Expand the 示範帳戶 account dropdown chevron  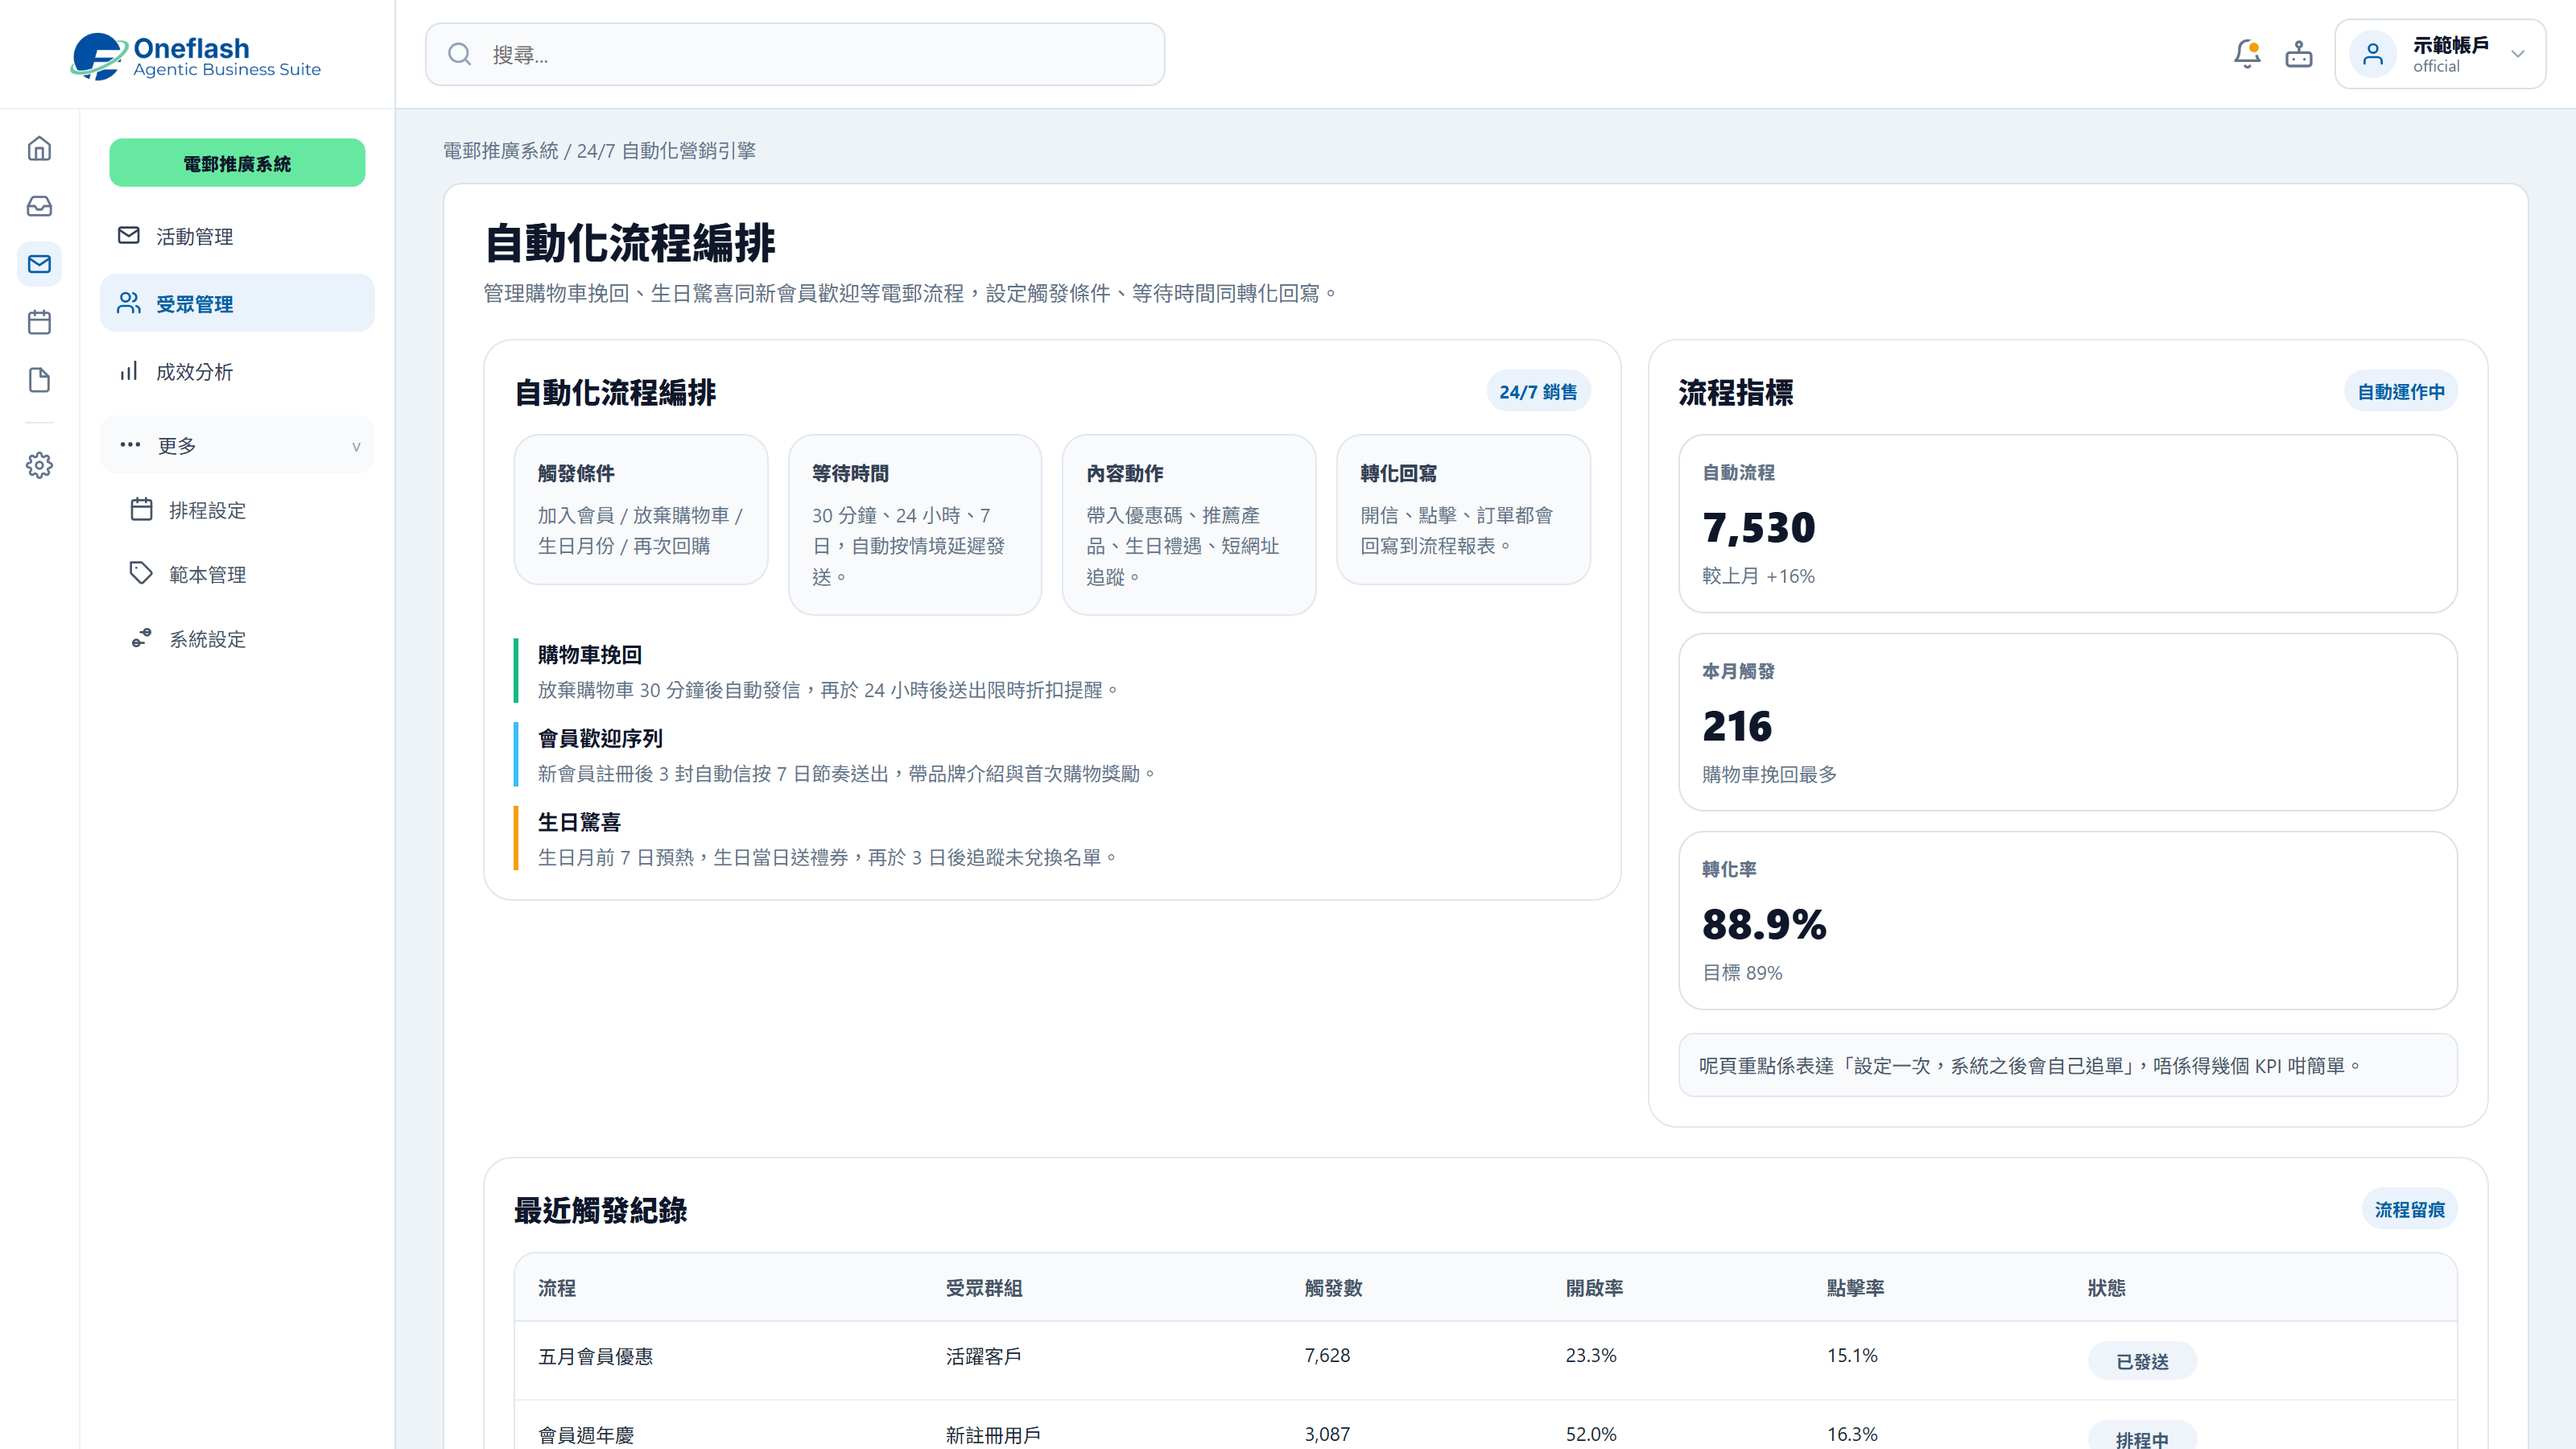(2518, 54)
